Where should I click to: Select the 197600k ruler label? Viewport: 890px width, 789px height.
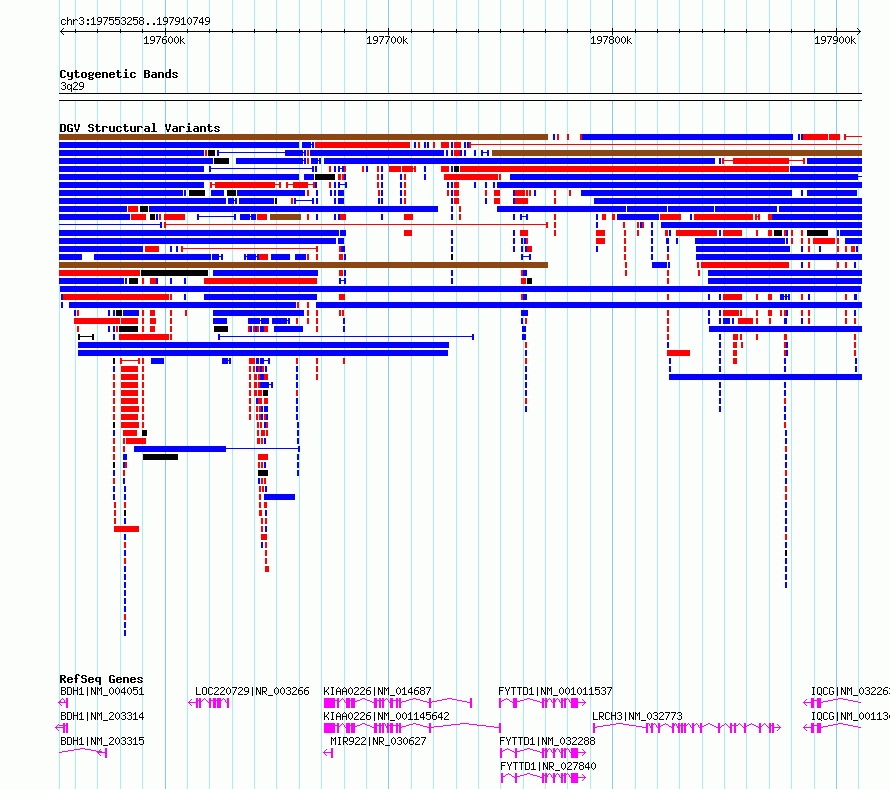(x=164, y=40)
